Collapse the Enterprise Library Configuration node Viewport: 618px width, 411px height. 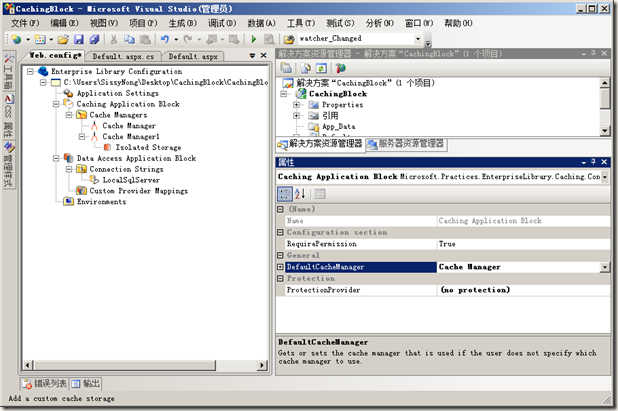(x=30, y=71)
